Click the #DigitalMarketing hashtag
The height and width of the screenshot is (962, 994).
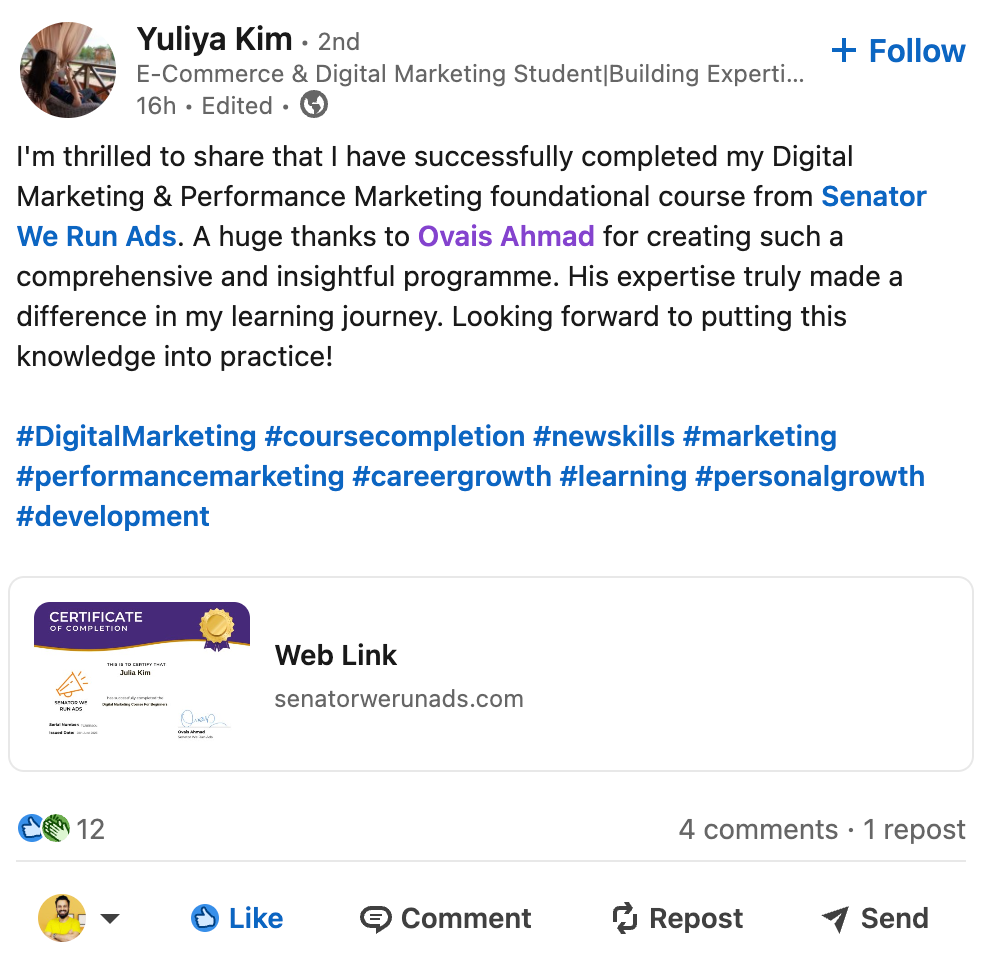click(137, 437)
